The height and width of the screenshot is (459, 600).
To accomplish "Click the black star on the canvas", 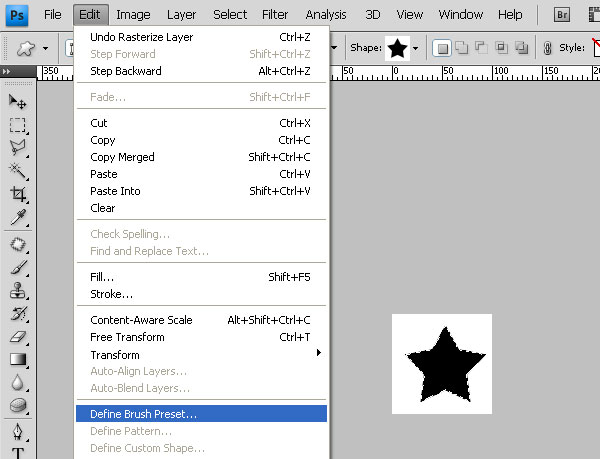I will click(445, 367).
